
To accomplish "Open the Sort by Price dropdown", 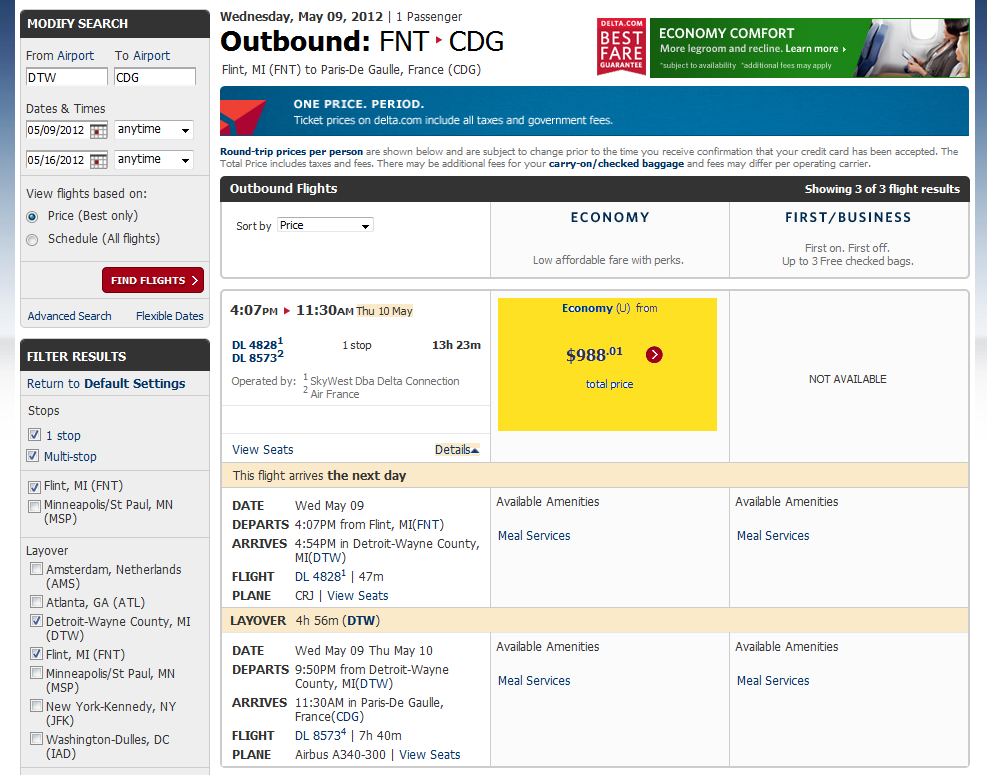I will (x=325, y=226).
